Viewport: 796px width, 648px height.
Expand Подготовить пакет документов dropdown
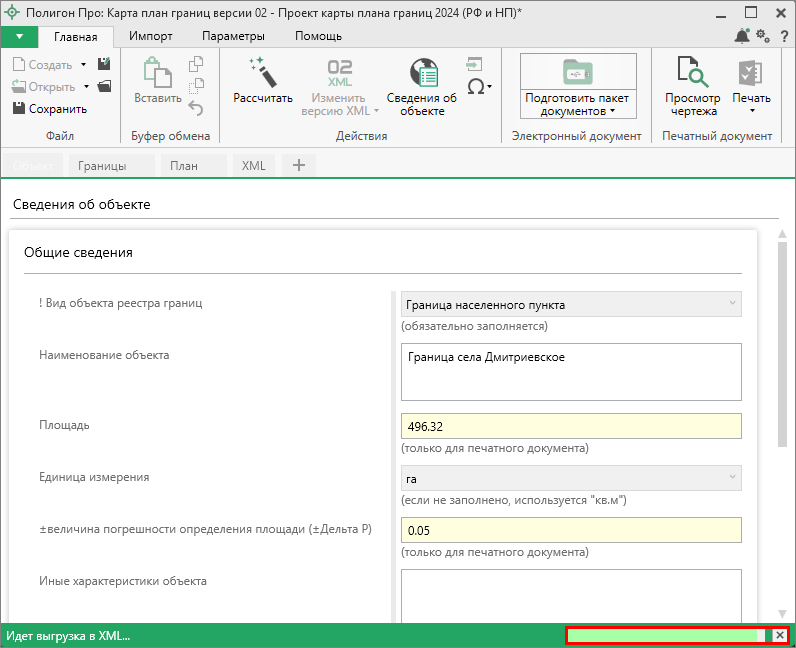578,104
